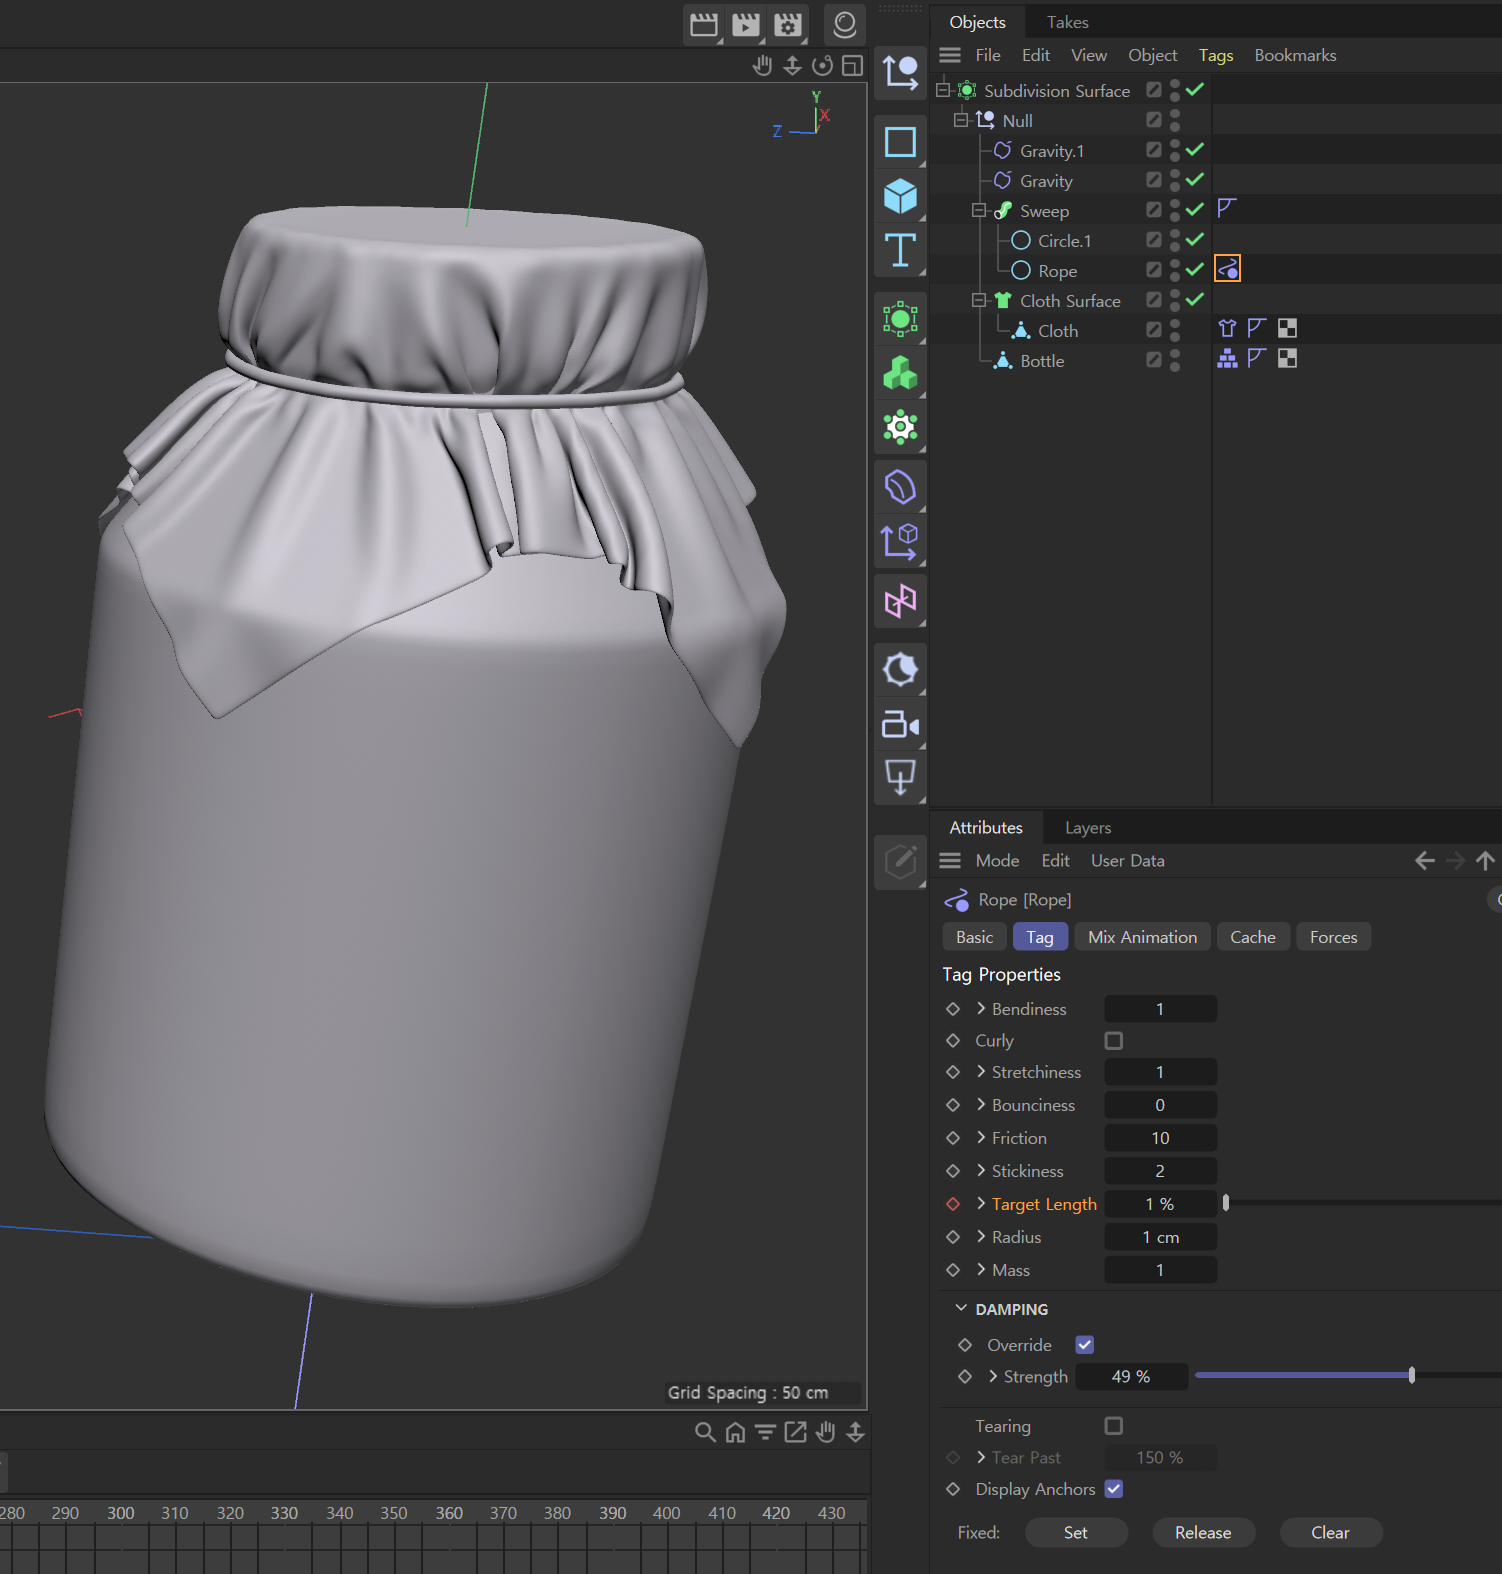The image size is (1502, 1574).
Task: Adjust the damping Strength slider
Action: pyautogui.click(x=1411, y=1376)
